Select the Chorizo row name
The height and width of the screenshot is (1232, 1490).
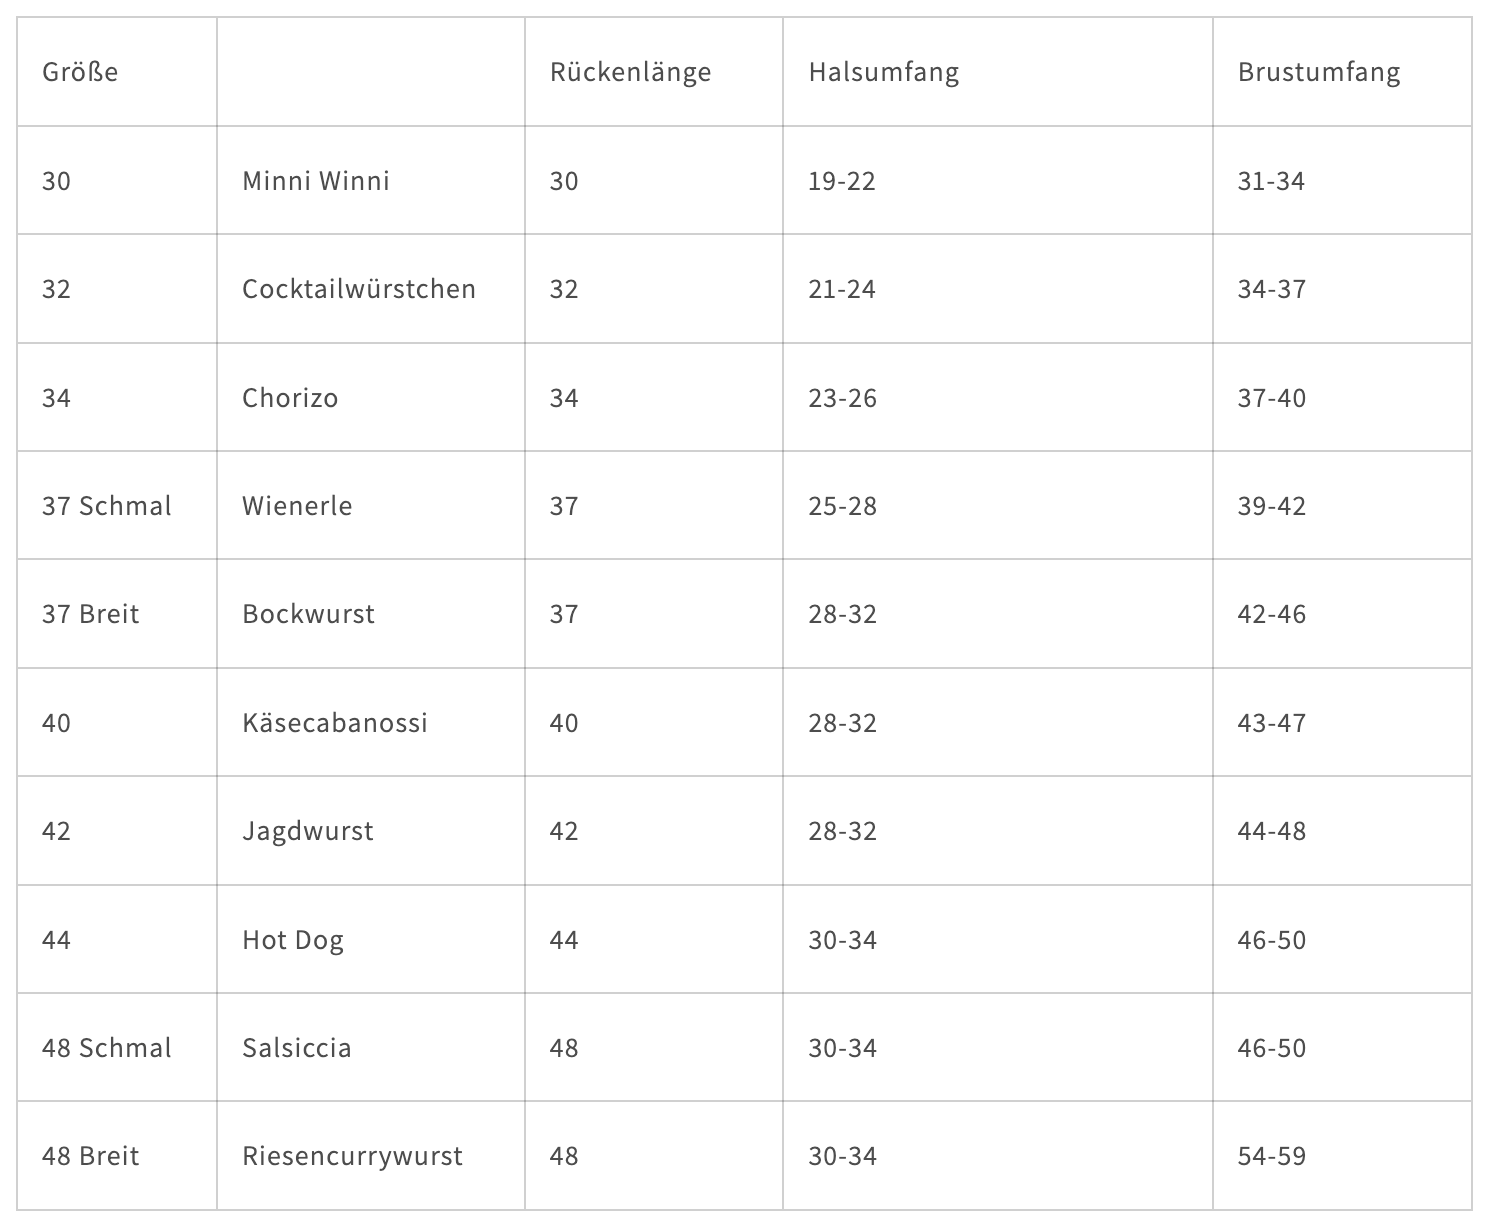pyautogui.click(x=371, y=398)
